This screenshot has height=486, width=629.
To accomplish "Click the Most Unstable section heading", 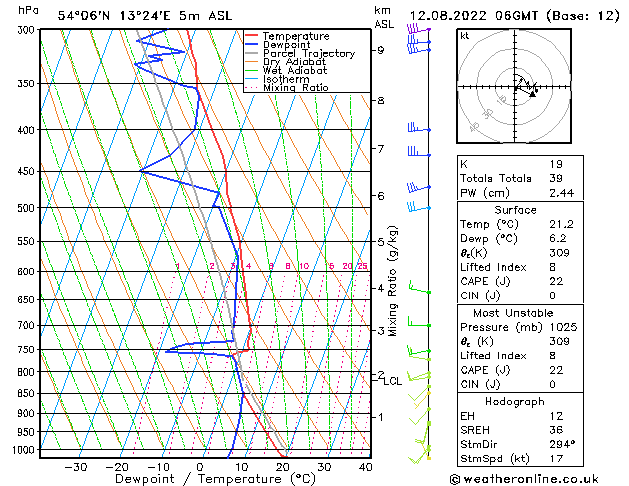I will [513, 313].
